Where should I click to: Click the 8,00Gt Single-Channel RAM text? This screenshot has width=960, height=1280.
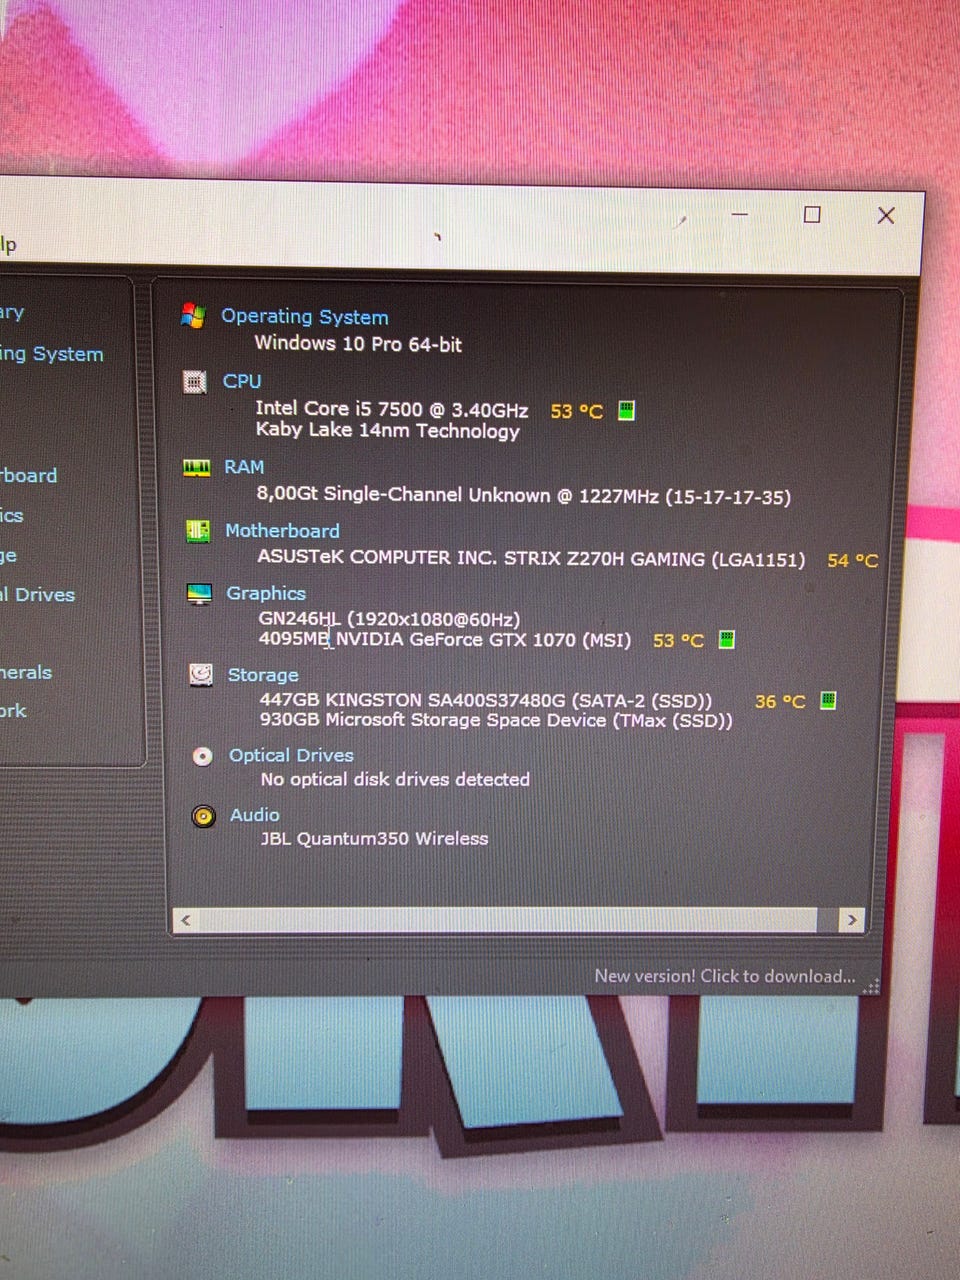pyautogui.click(x=524, y=495)
